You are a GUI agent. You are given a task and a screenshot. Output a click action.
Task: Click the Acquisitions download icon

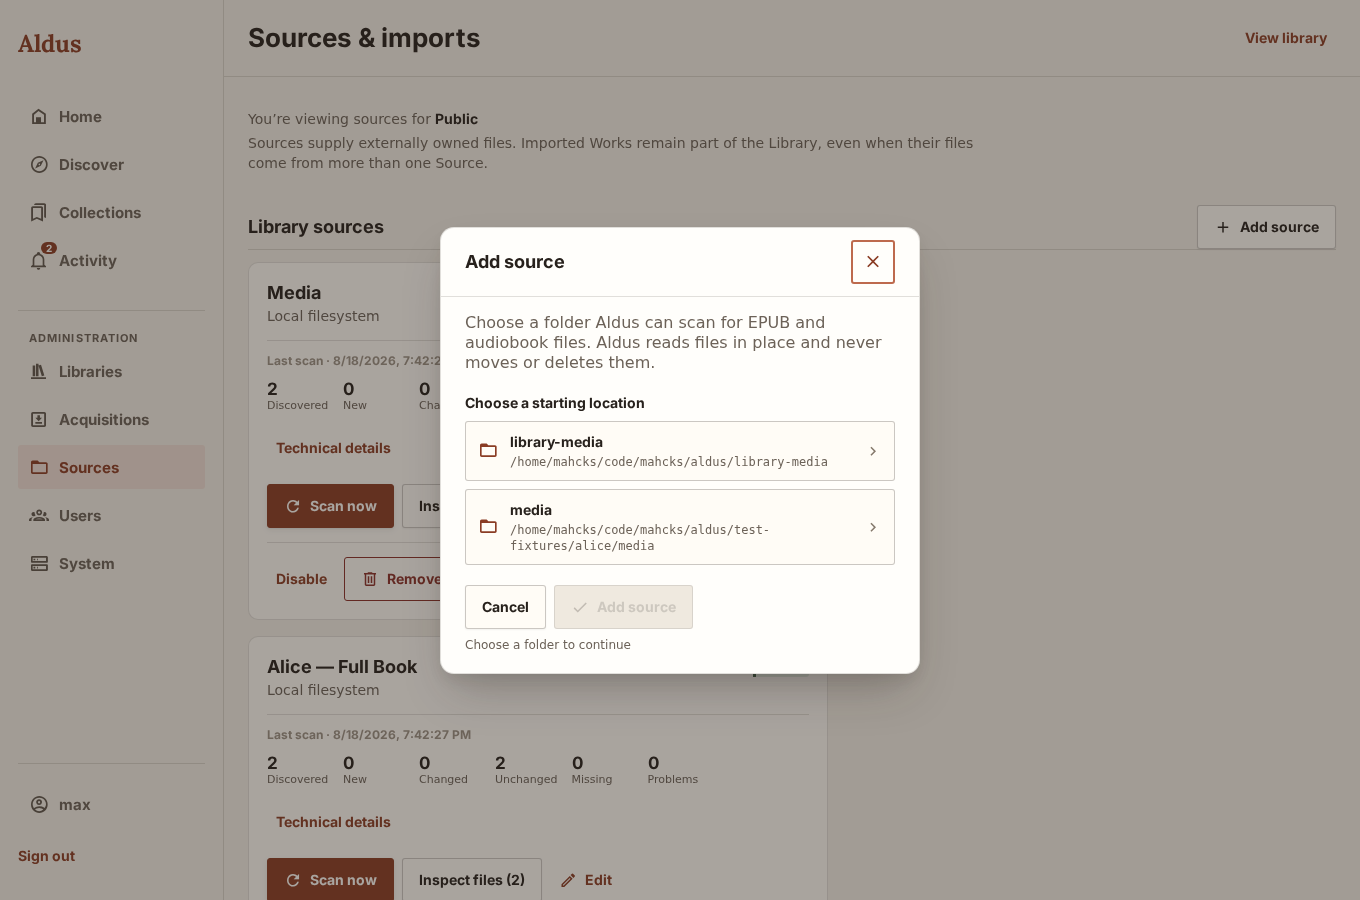coord(39,420)
